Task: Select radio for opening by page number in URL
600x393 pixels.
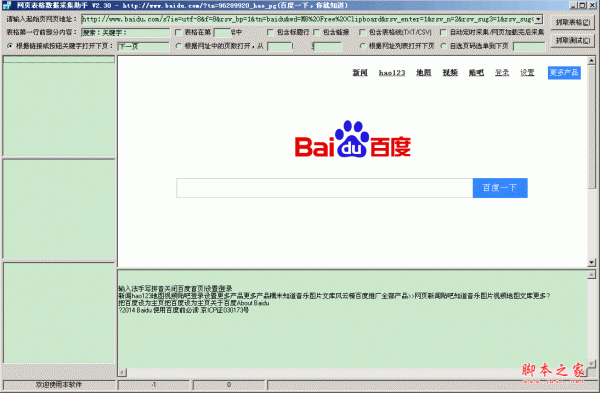Action: click(x=178, y=46)
